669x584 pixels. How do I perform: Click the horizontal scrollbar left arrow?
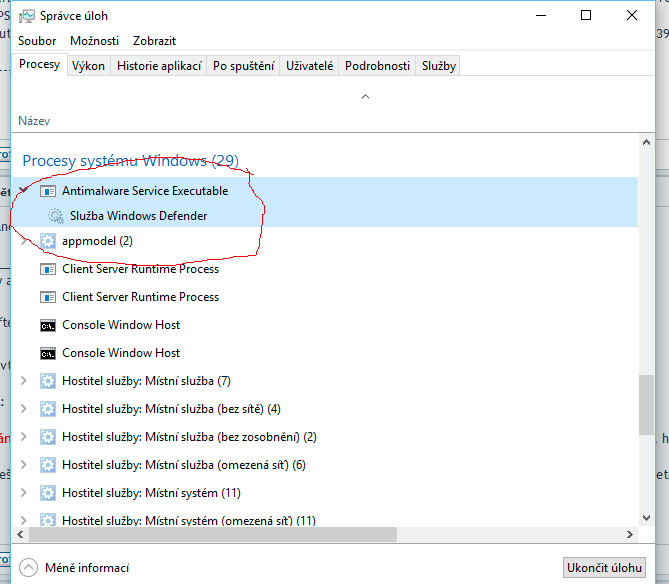(20, 534)
